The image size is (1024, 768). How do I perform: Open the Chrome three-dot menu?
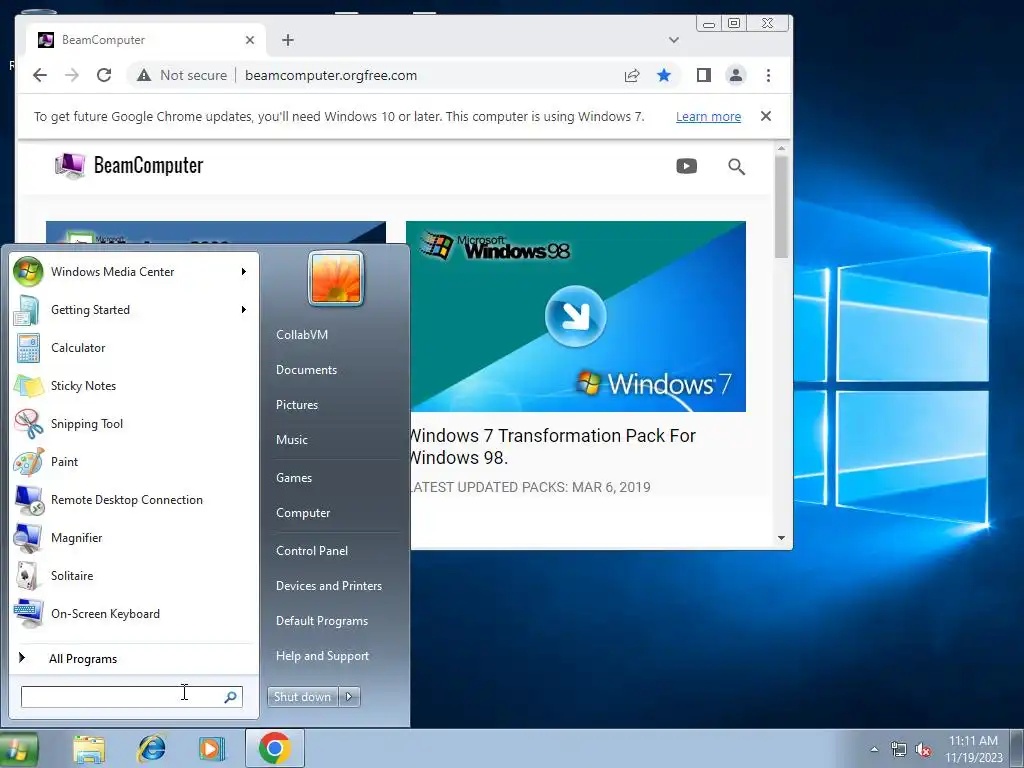click(x=769, y=75)
